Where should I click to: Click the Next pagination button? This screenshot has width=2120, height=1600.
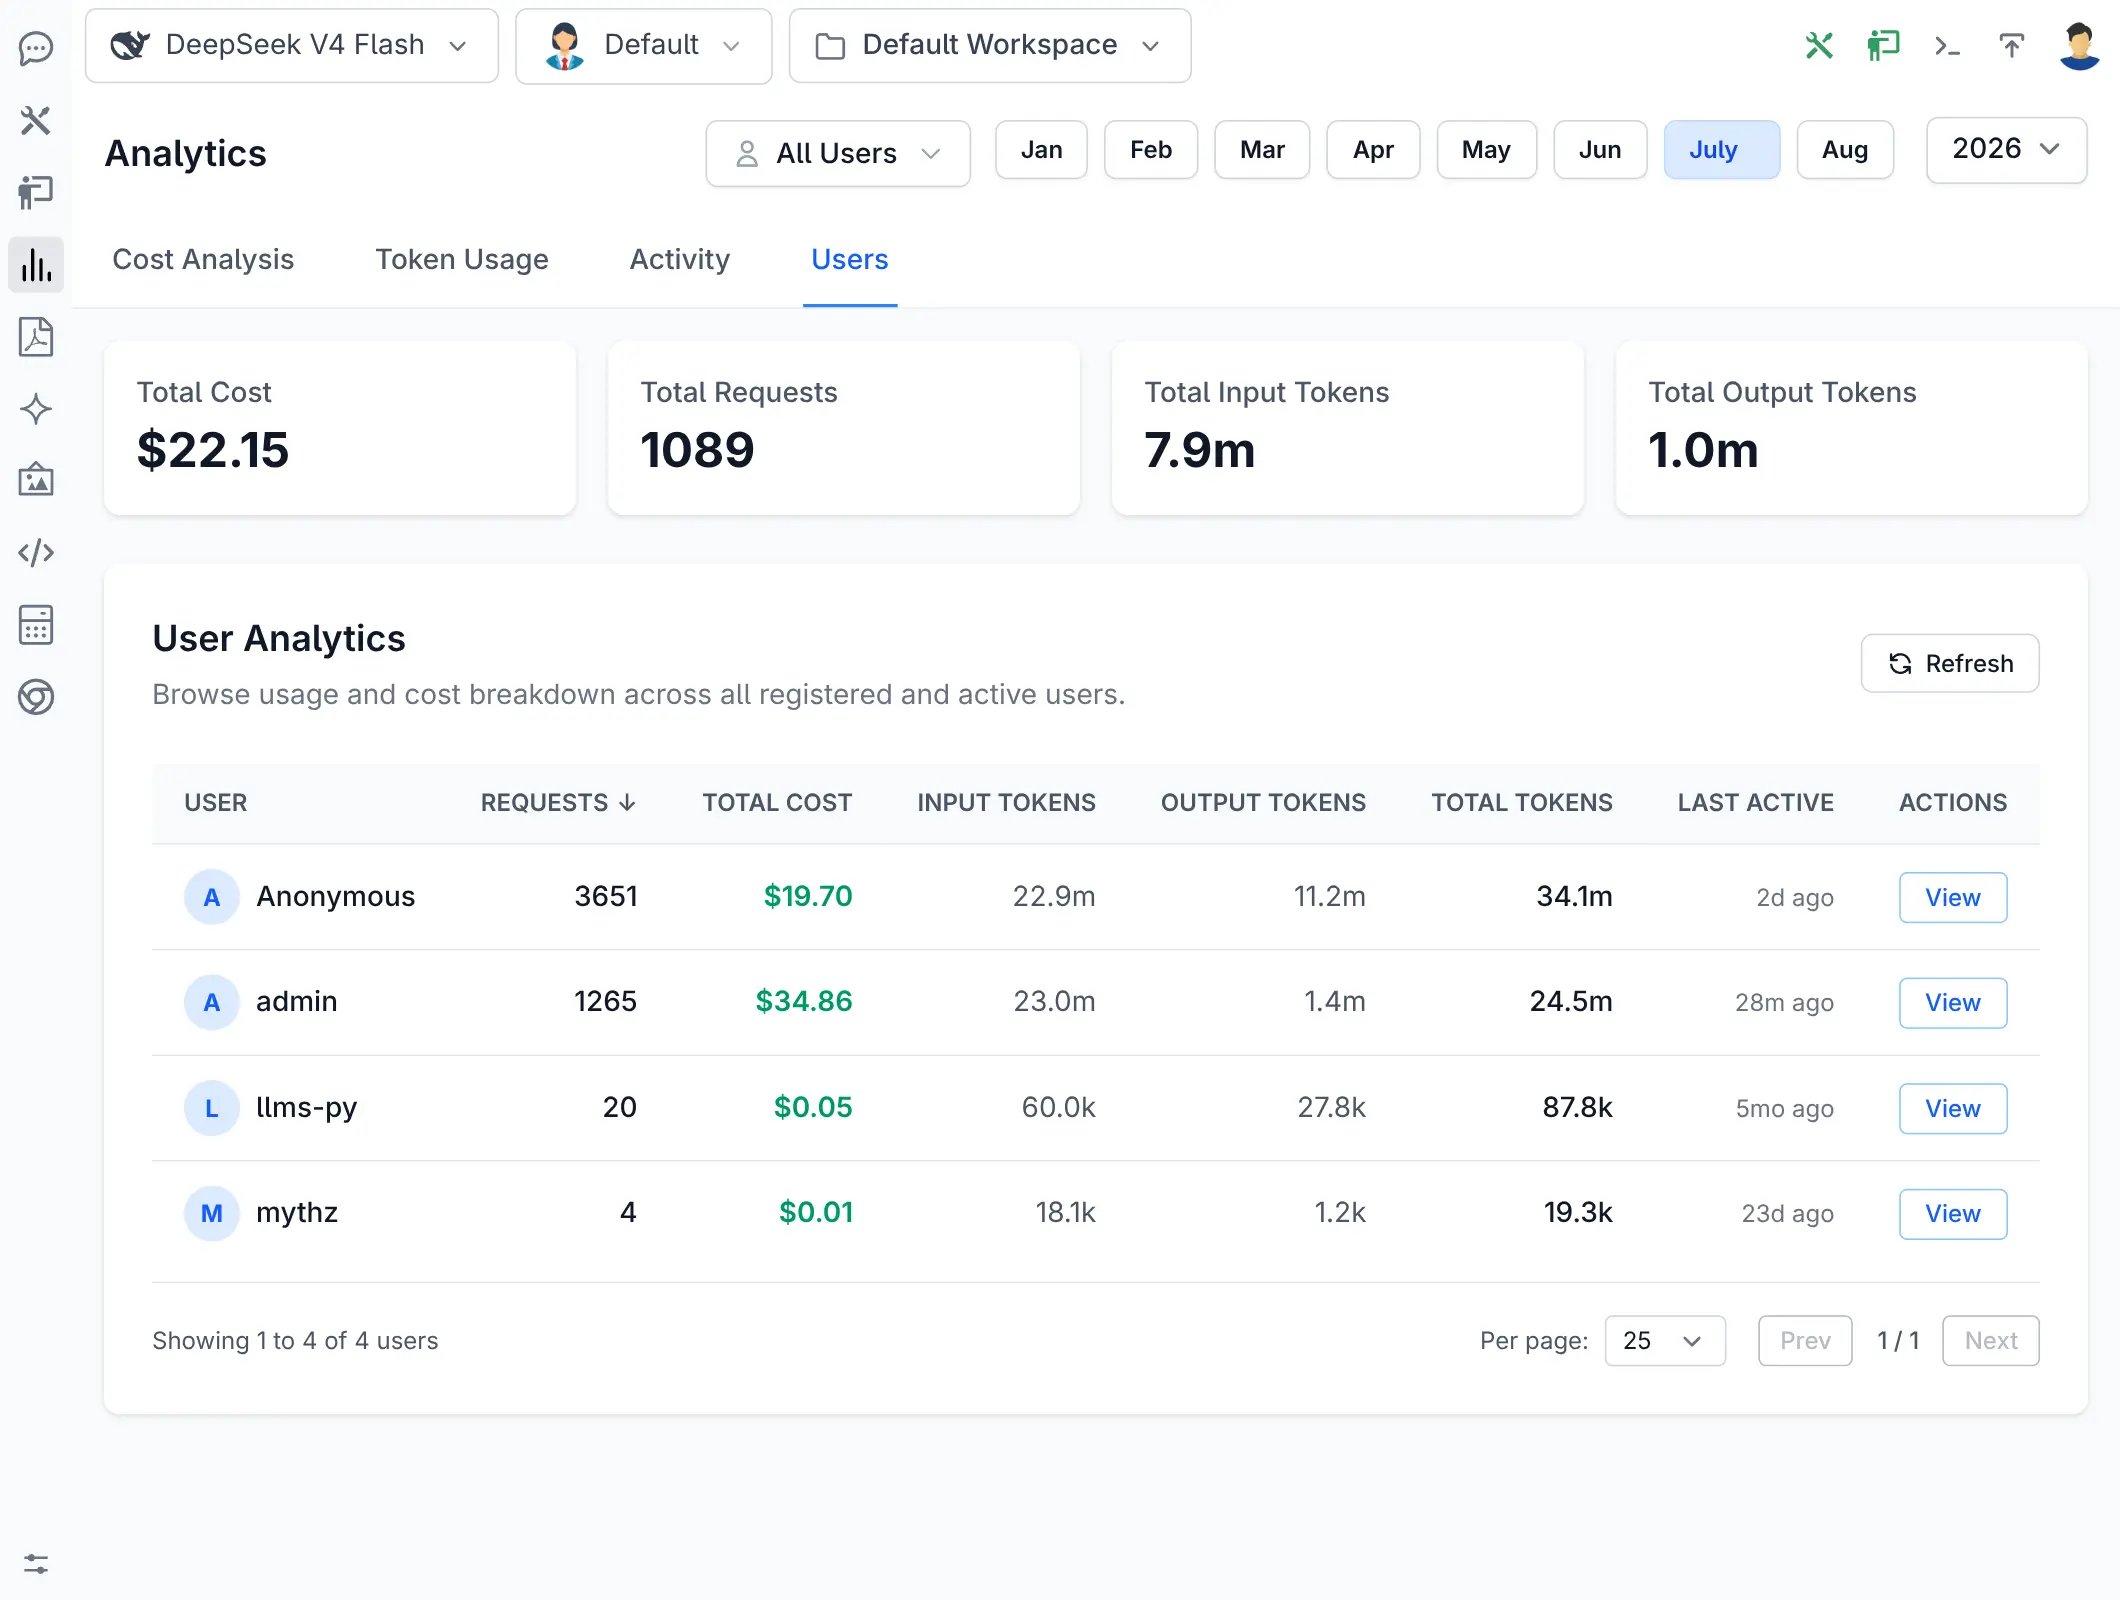(x=1991, y=1340)
